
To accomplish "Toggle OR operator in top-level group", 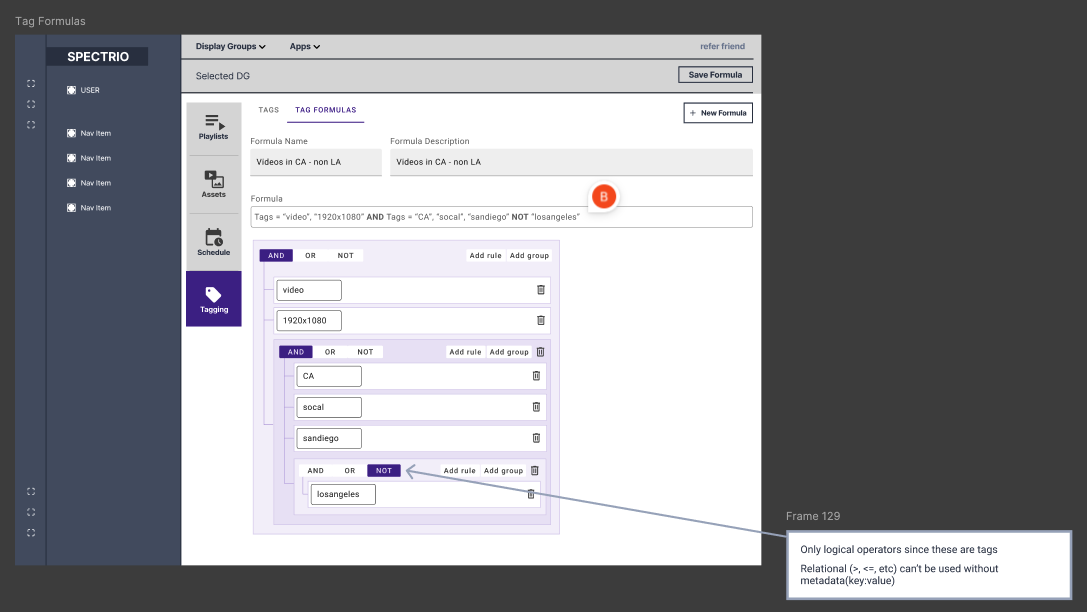I will point(311,256).
